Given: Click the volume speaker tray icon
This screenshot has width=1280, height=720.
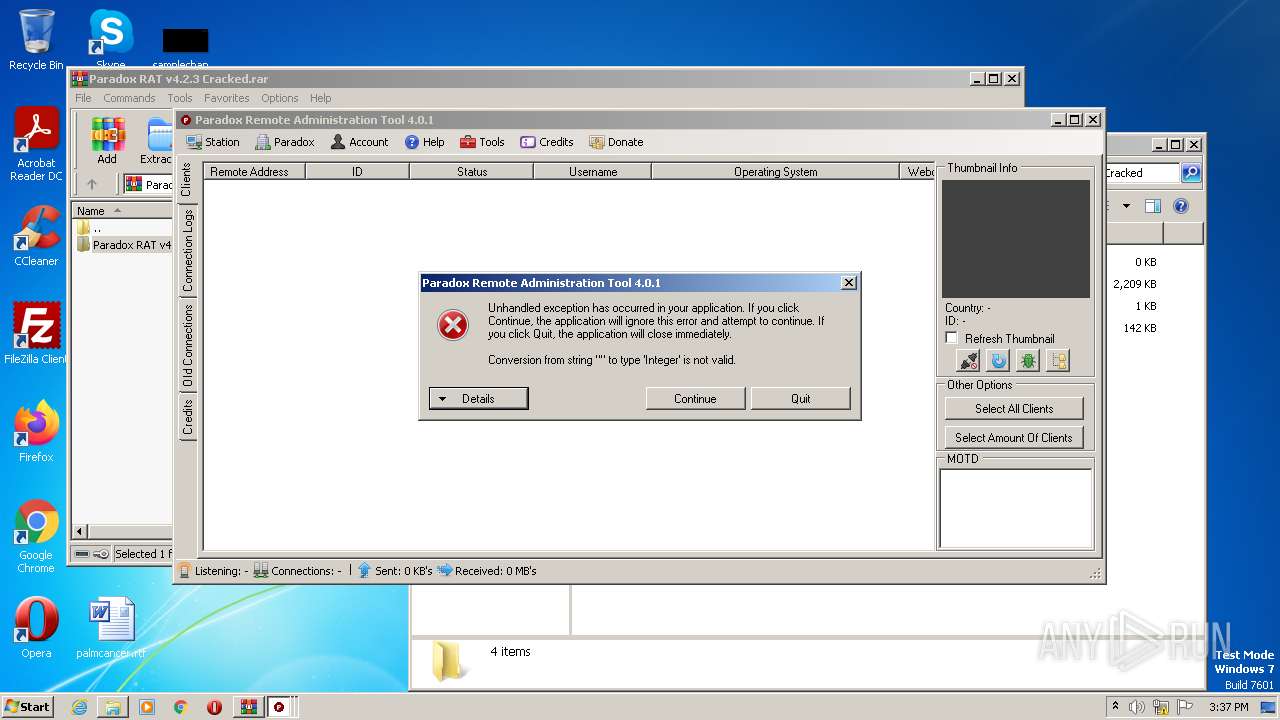Looking at the screenshot, I should pos(1137,707).
